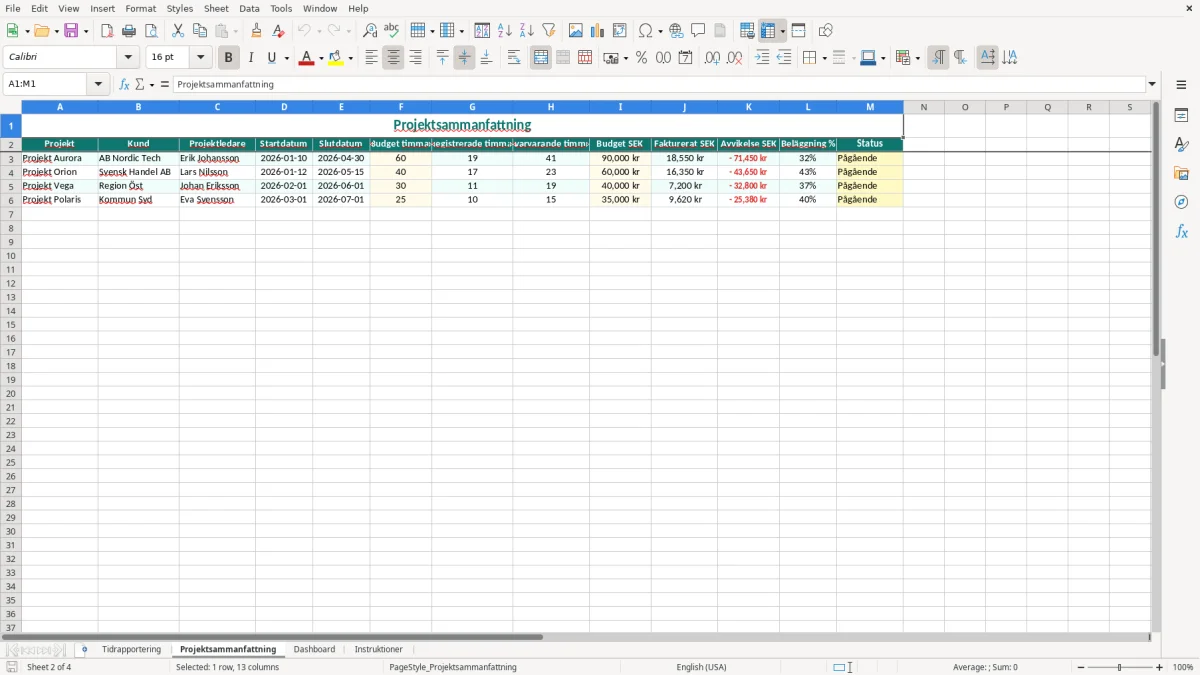Switch to the Dashboard sheet tab
The width and height of the screenshot is (1200, 675).
[x=314, y=650]
